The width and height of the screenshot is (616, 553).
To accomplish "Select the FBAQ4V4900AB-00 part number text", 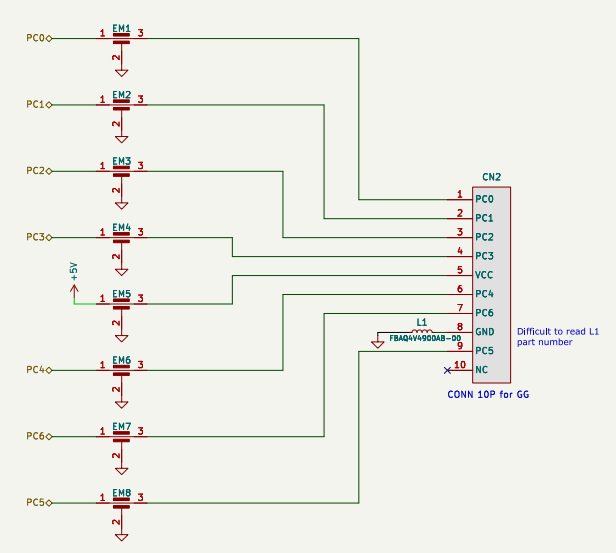I will click(x=425, y=339).
